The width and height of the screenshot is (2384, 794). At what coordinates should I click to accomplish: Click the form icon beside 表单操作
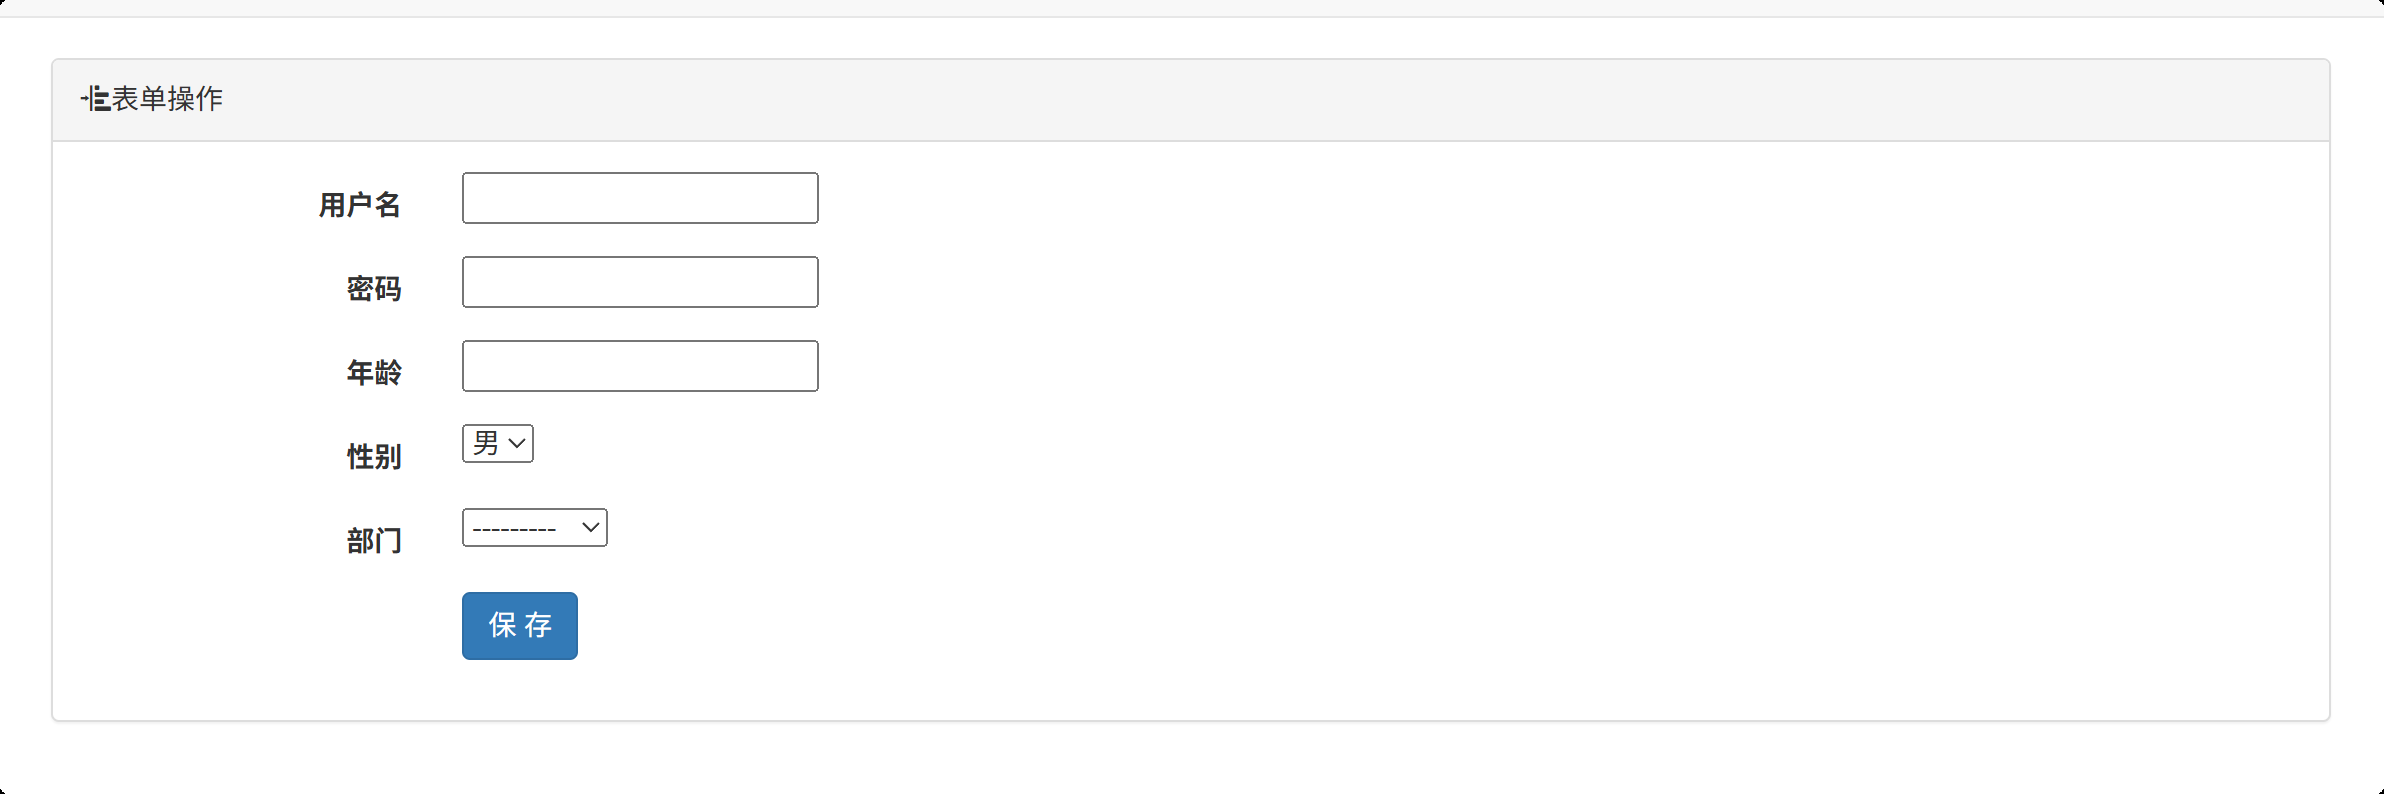(96, 99)
